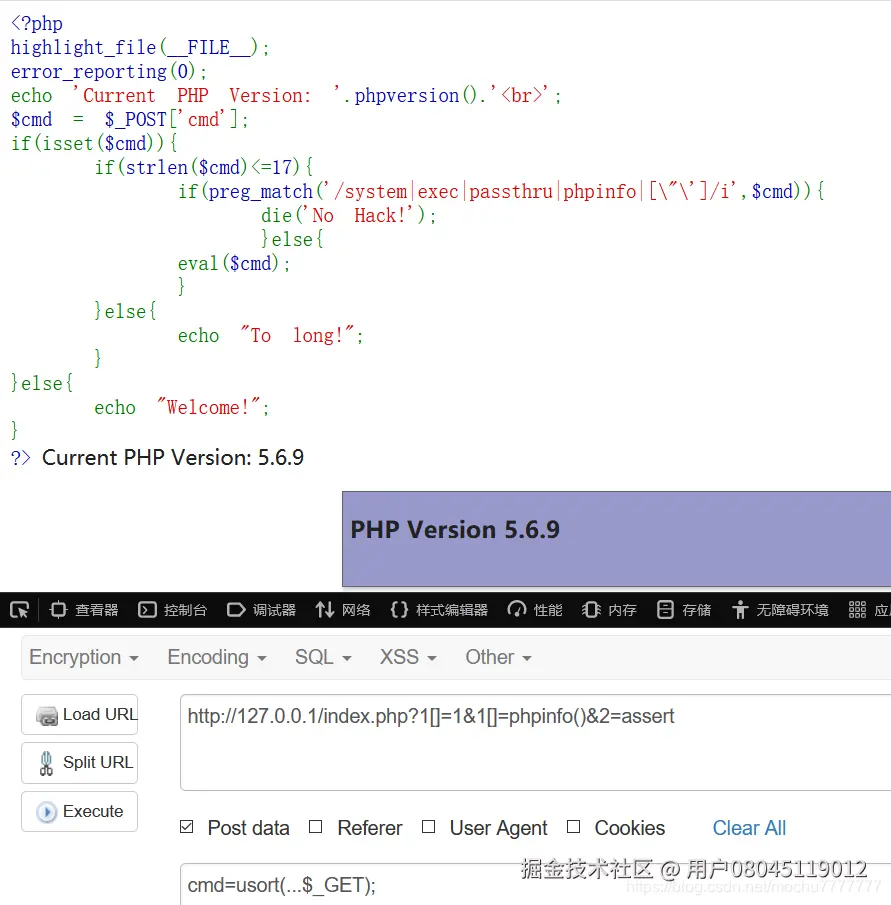The height and width of the screenshot is (905, 891).
Task: Enable the User Agent checkbox
Action: pyautogui.click(x=428, y=827)
